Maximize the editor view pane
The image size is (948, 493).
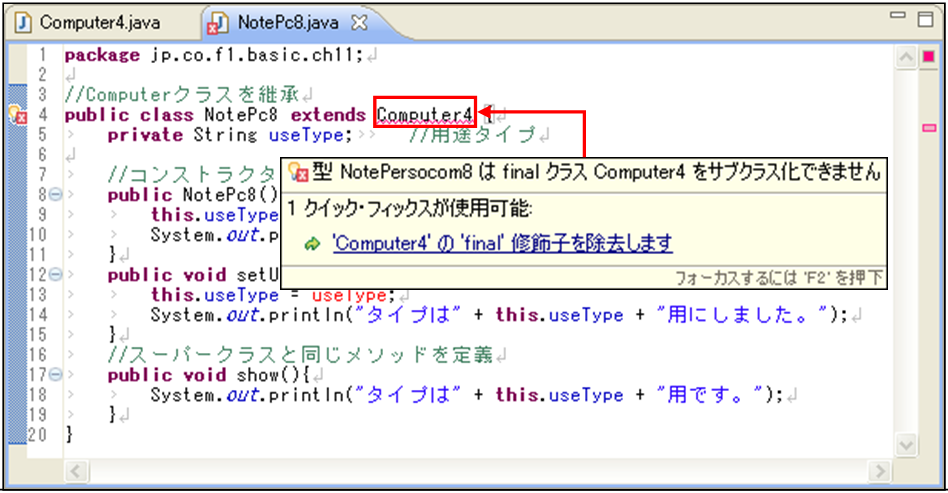tap(924, 19)
